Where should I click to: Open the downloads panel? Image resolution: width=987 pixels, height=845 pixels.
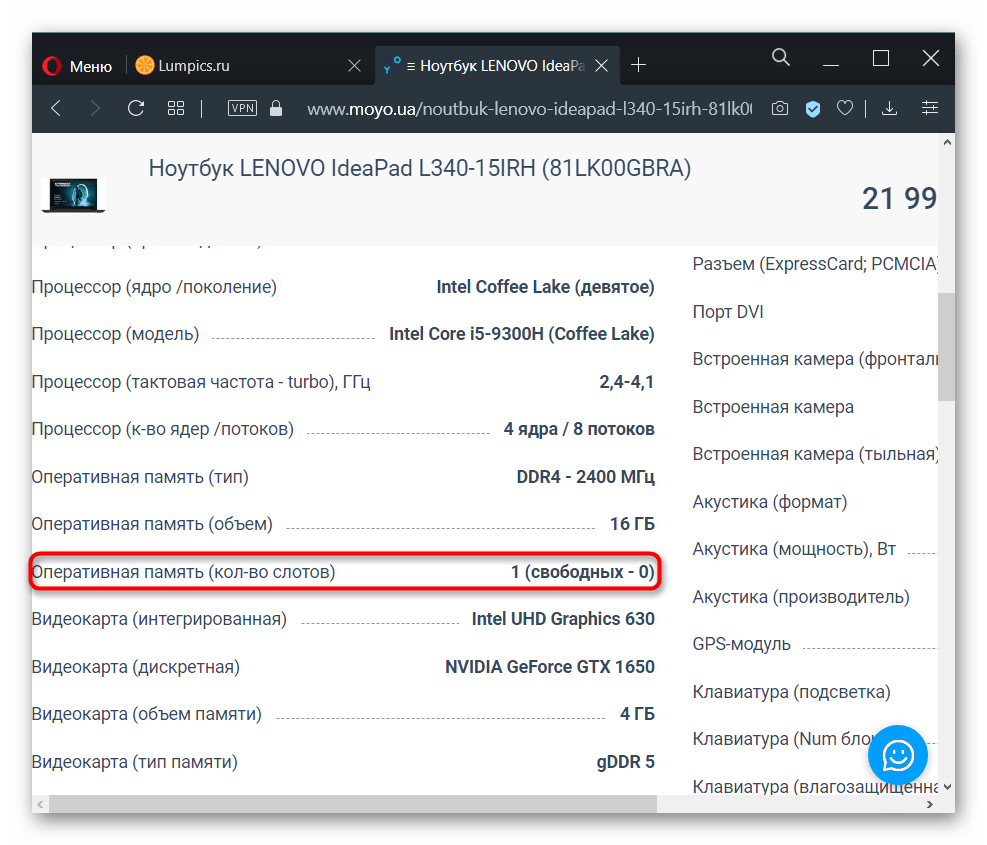tap(888, 108)
